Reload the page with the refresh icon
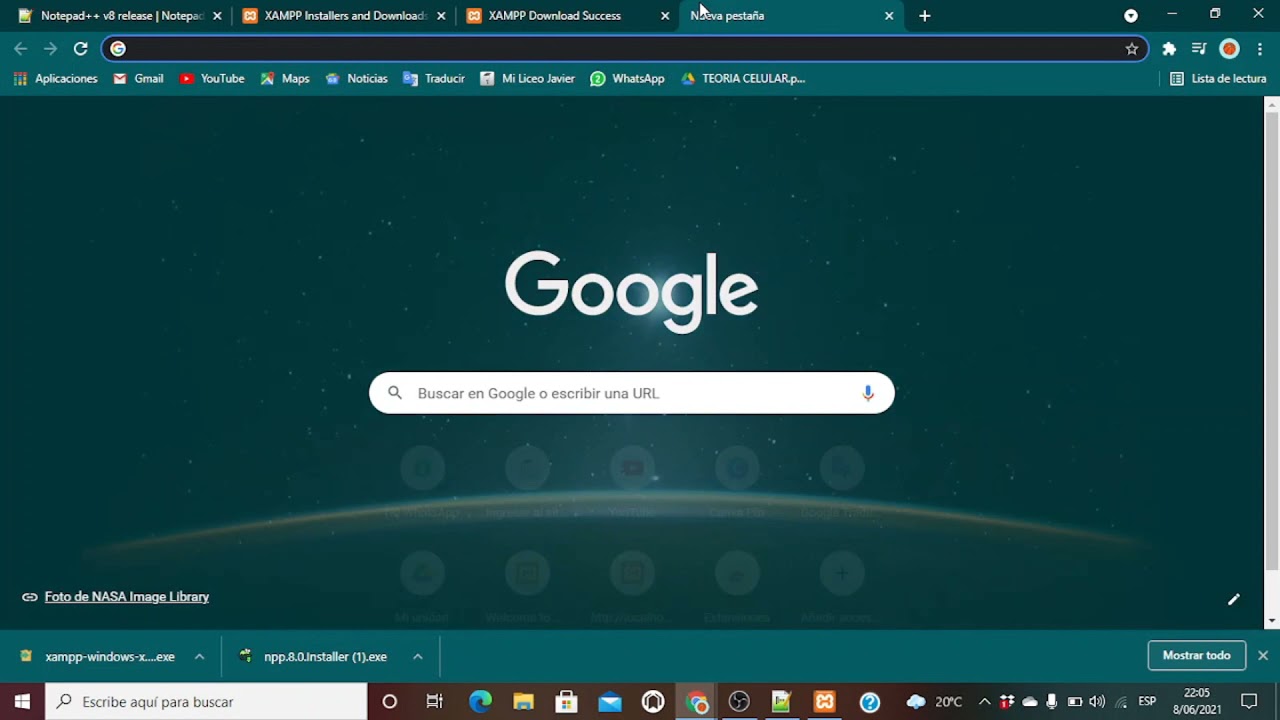Image resolution: width=1280 pixels, height=720 pixels. point(81,48)
